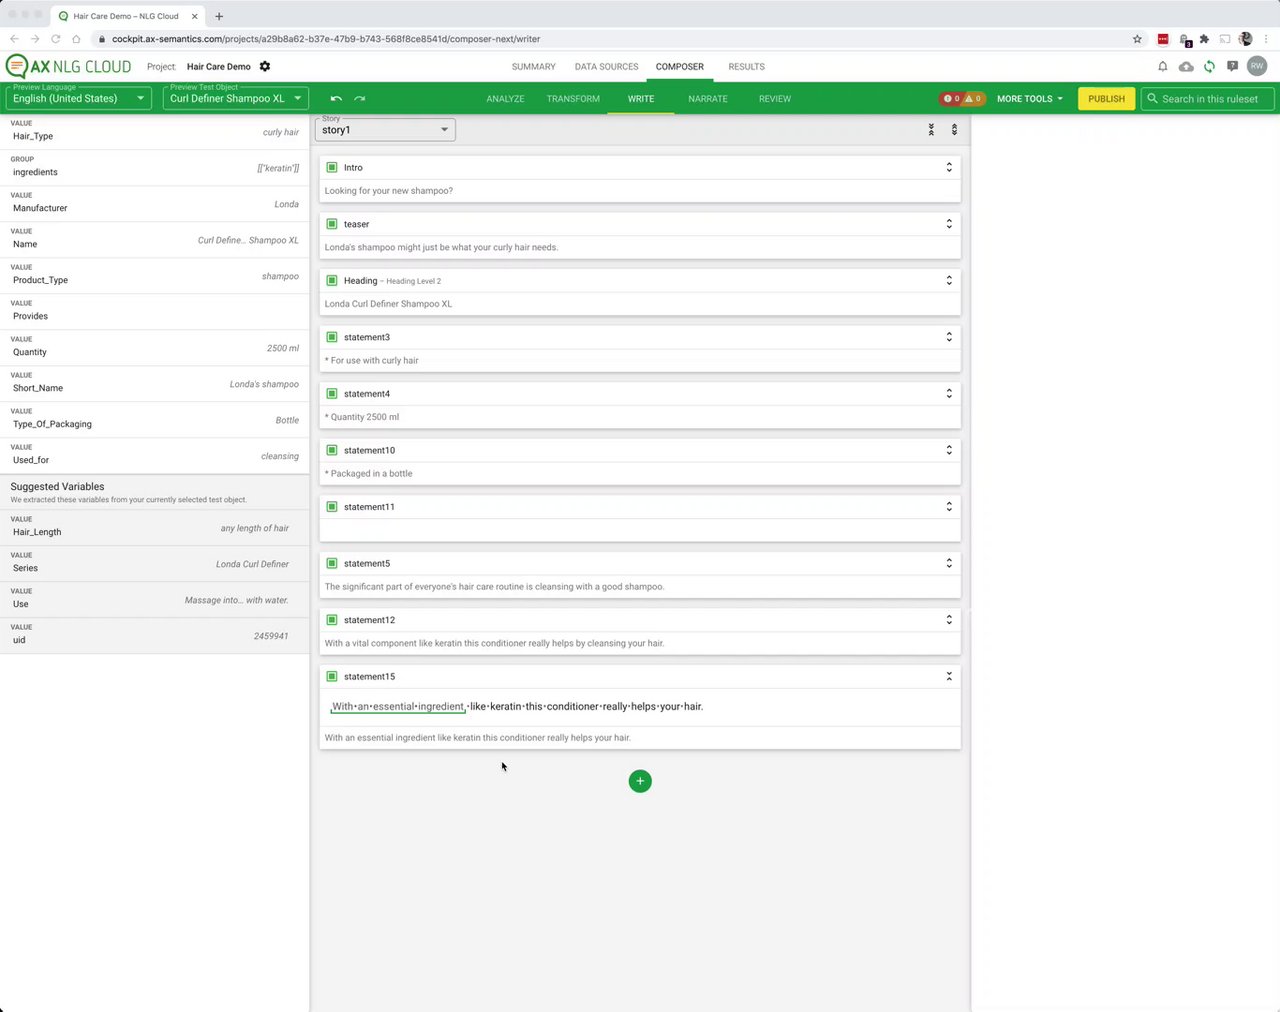Open the browser extensions puzzle icon
1280x1012 pixels.
pos(1204,39)
